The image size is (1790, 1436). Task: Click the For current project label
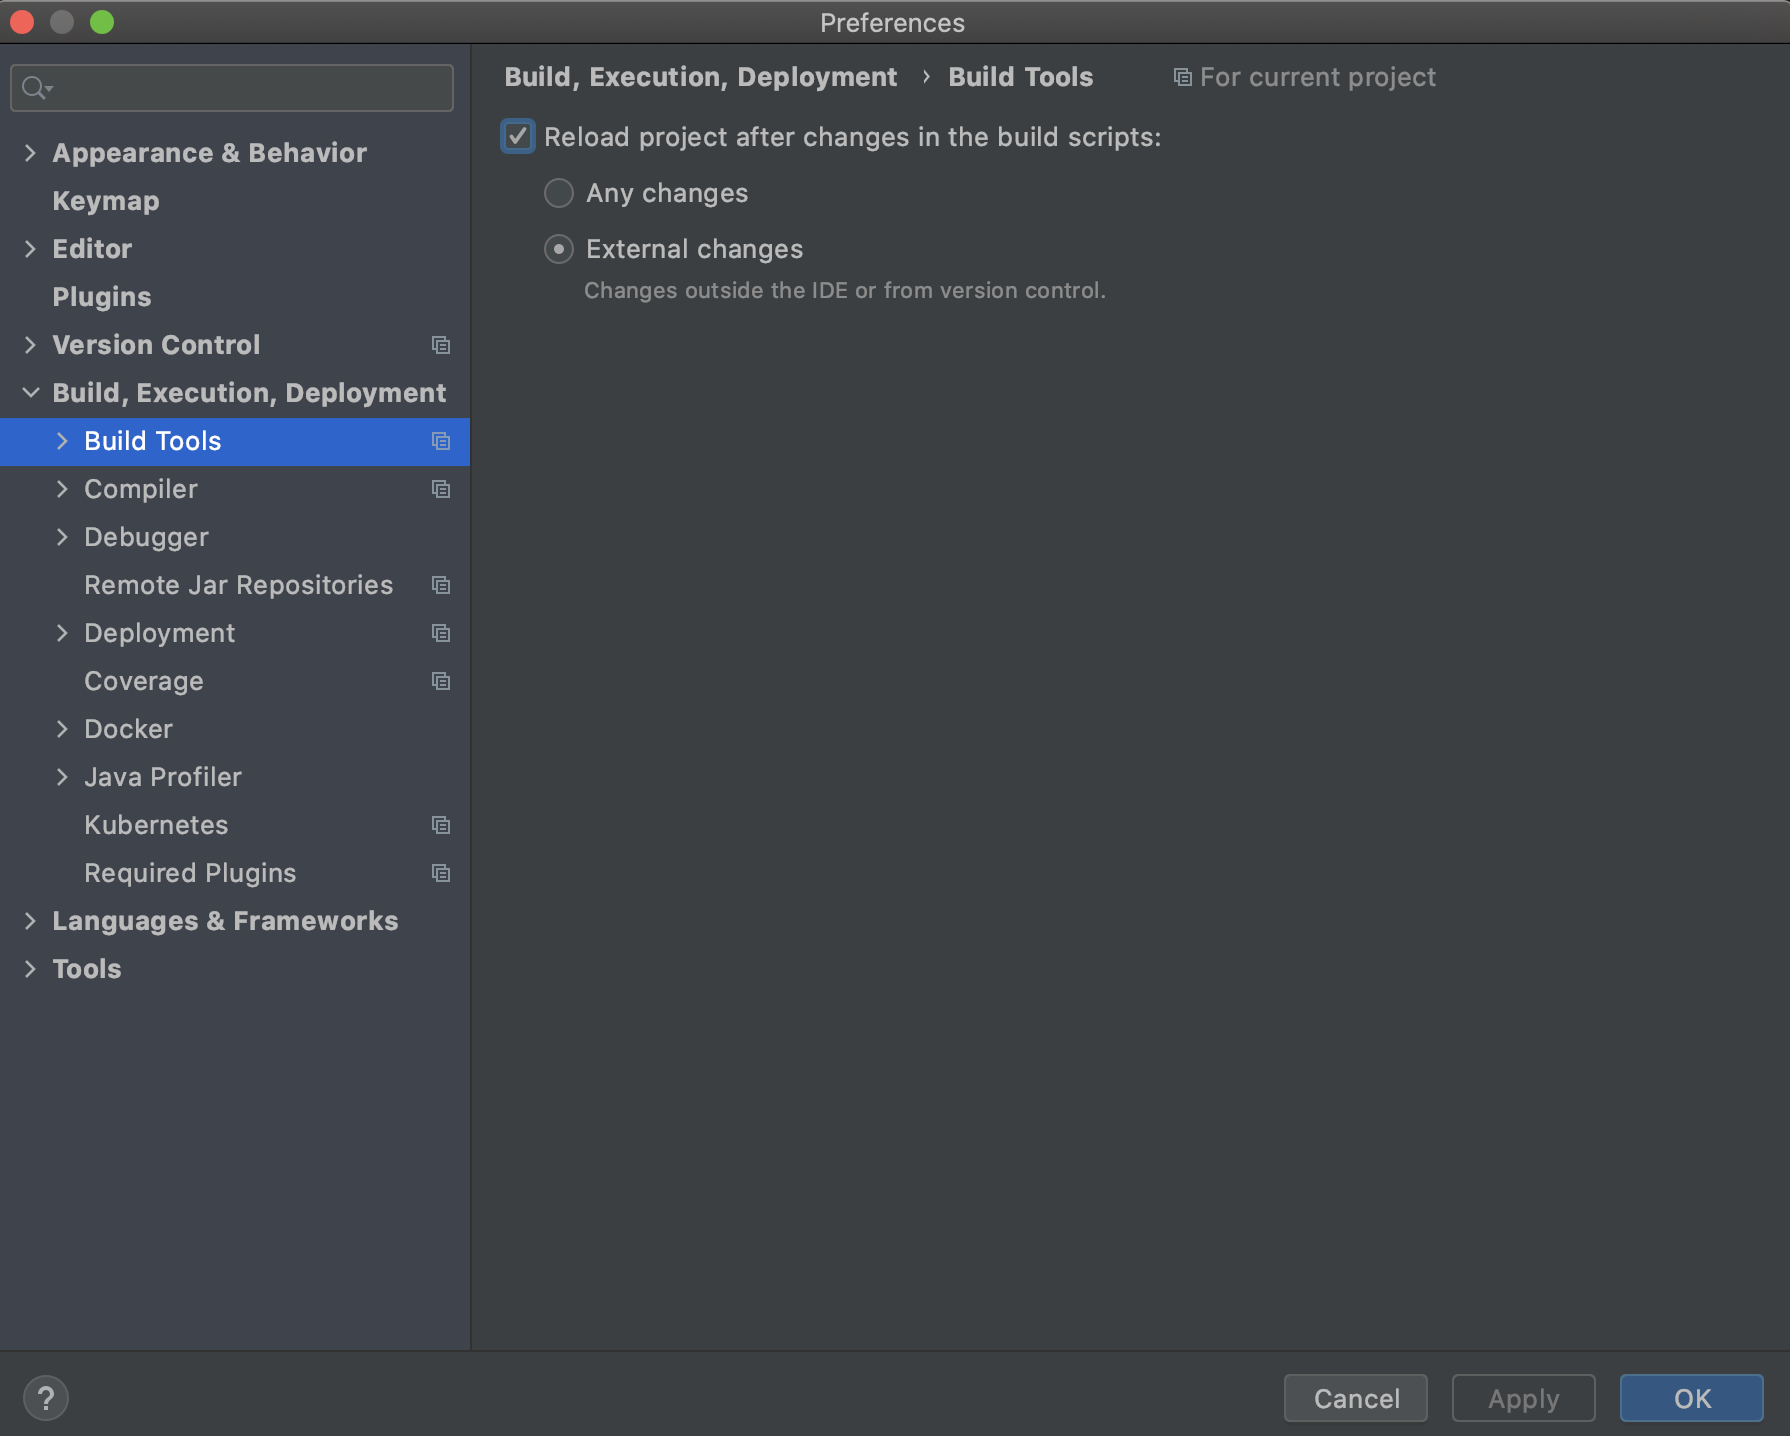tap(1318, 77)
